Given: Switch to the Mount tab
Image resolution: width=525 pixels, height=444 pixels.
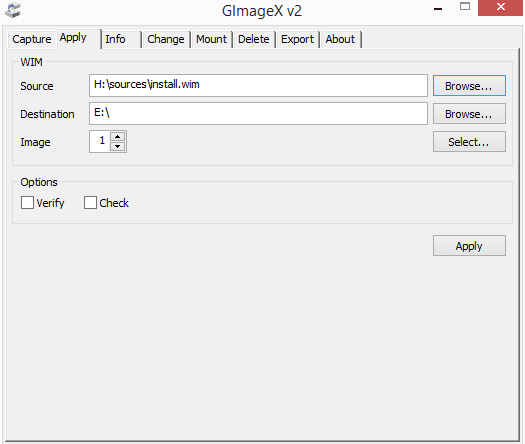Looking at the screenshot, I should pyautogui.click(x=212, y=39).
